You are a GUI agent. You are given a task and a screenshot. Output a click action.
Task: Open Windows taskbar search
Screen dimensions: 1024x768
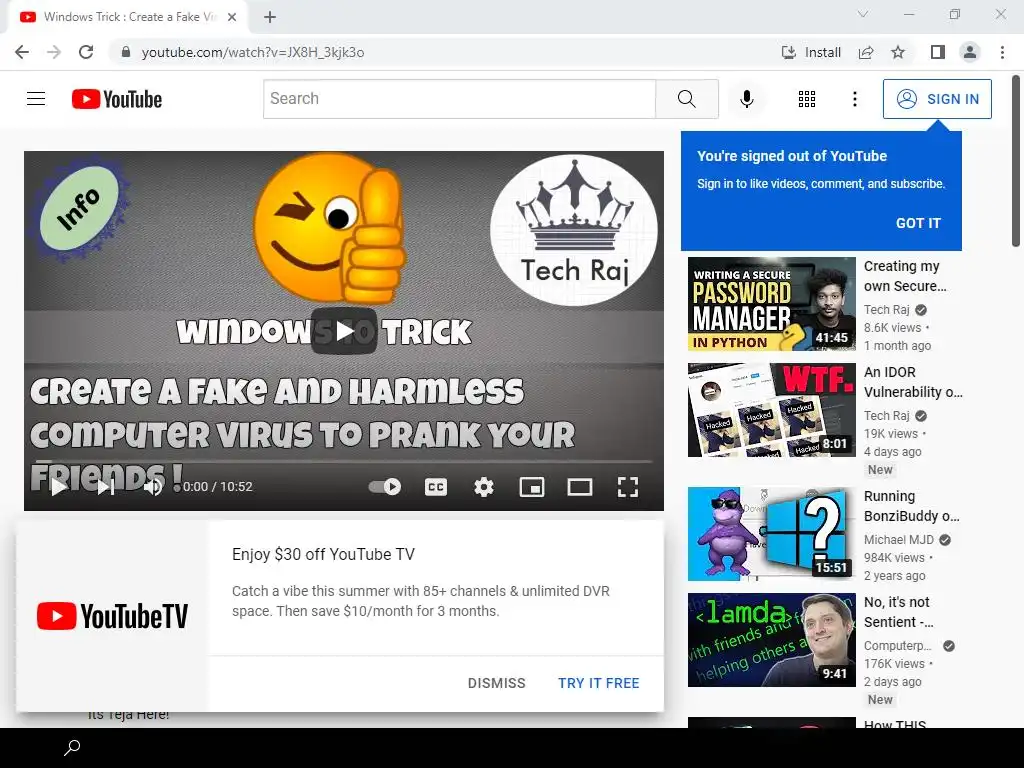pos(72,748)
